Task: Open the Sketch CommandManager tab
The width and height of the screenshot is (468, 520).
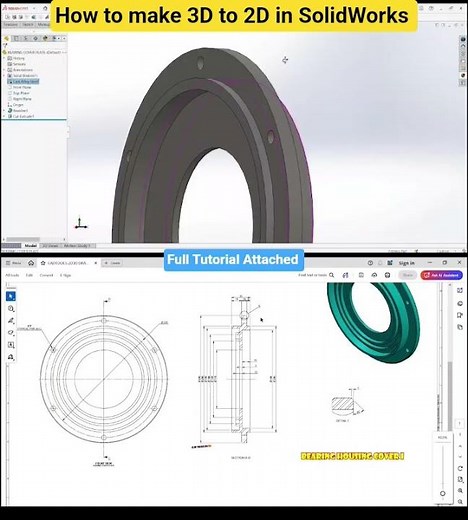Action: pos(28,25)
